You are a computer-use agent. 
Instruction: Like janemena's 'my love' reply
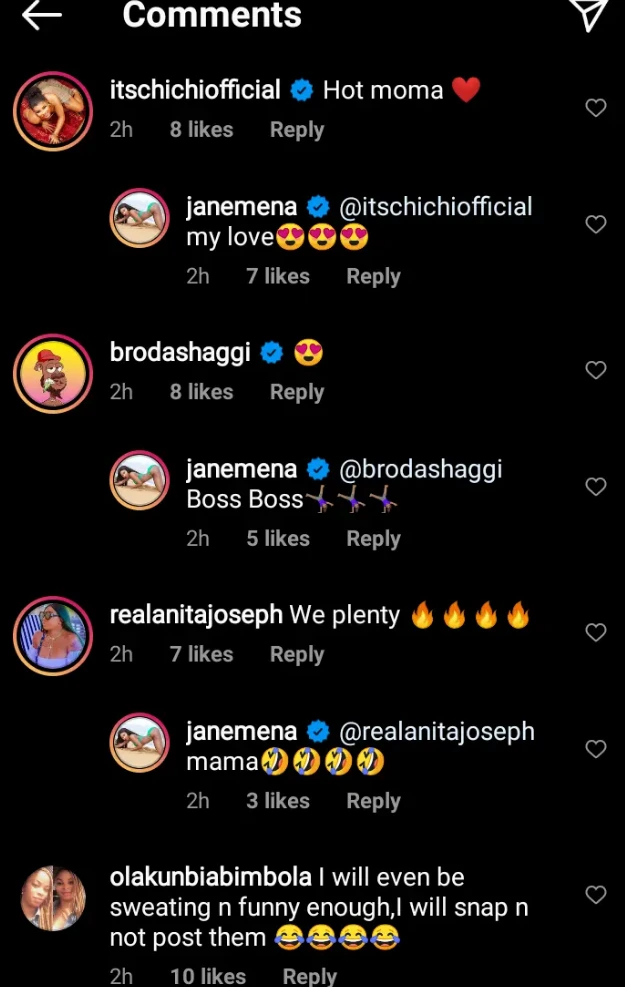(595, 224)
